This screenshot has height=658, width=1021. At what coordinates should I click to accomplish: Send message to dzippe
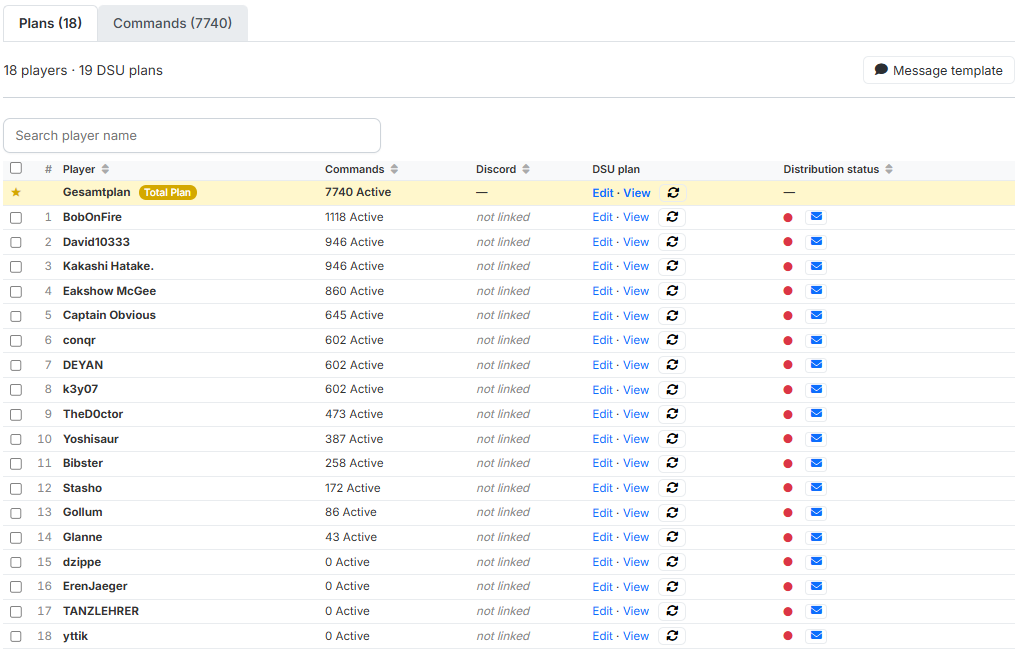(816, 562)
